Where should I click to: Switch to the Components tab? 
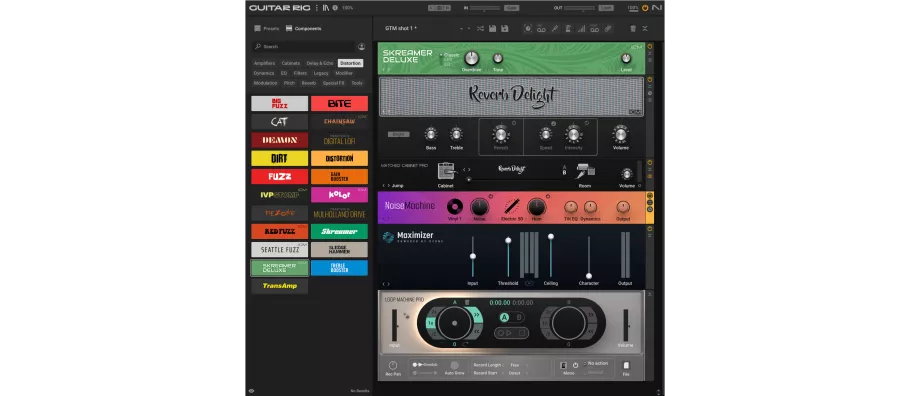coord(303,28)
